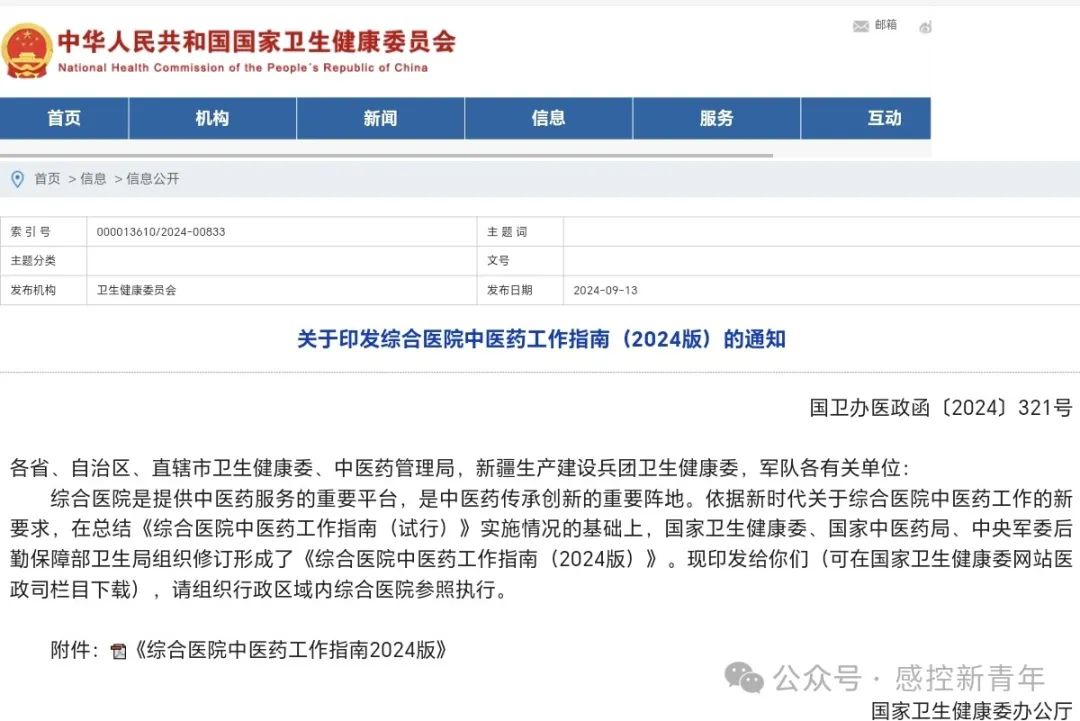Open the 首页 navigation menu item

pos(63,118)
